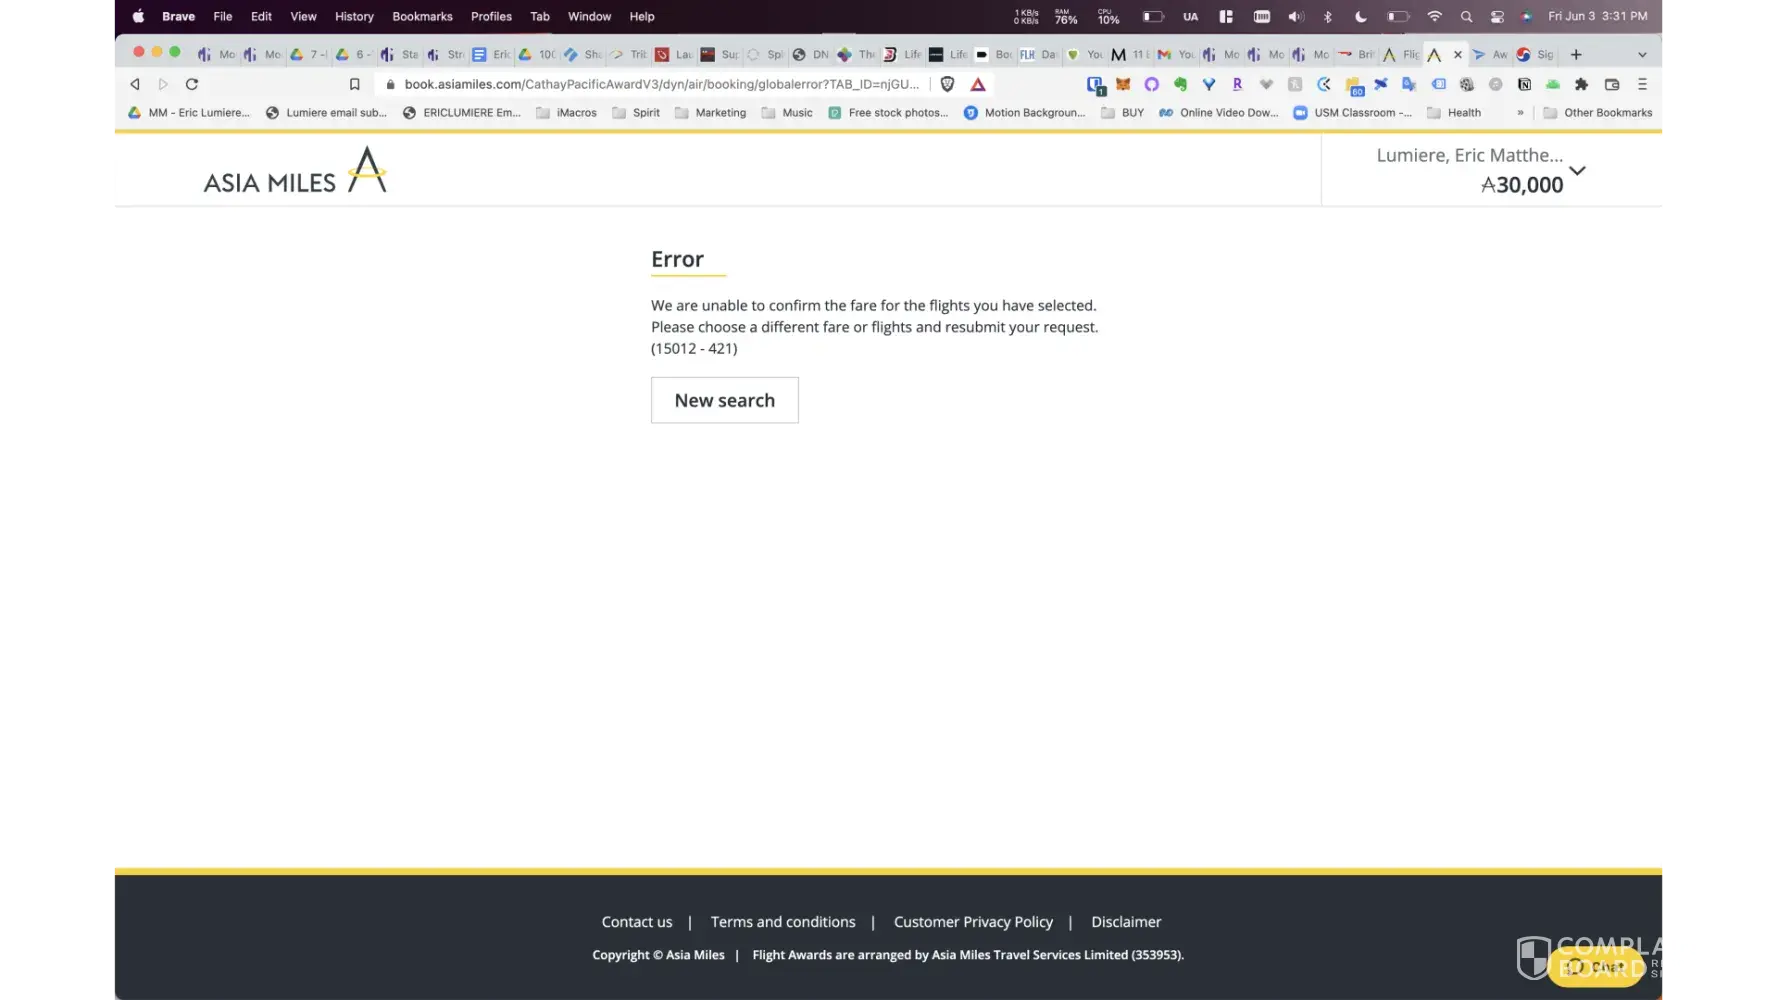The width and height of the screenshot is (1778, 1000).
Task: Bookmark this page with the bookmark icon
Action: tap(354, 84)
